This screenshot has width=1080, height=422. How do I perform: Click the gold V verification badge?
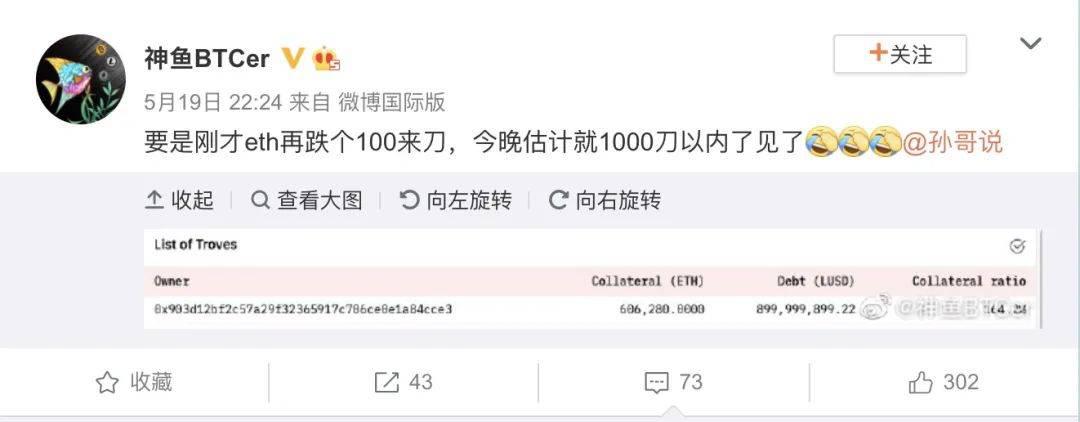pyautogui.click(x=292, y=59)
